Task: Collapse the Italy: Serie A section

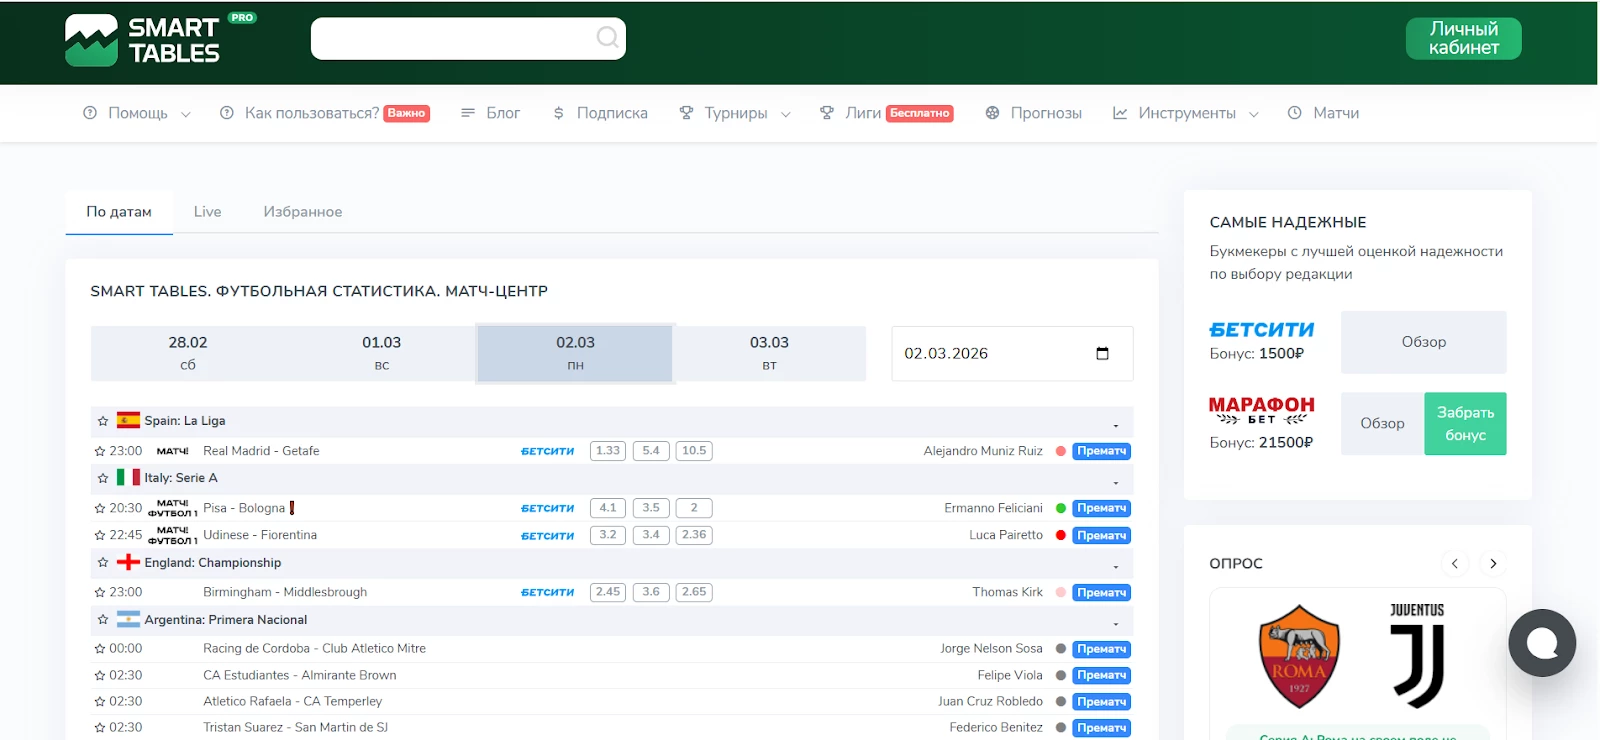Action: 1116,483
